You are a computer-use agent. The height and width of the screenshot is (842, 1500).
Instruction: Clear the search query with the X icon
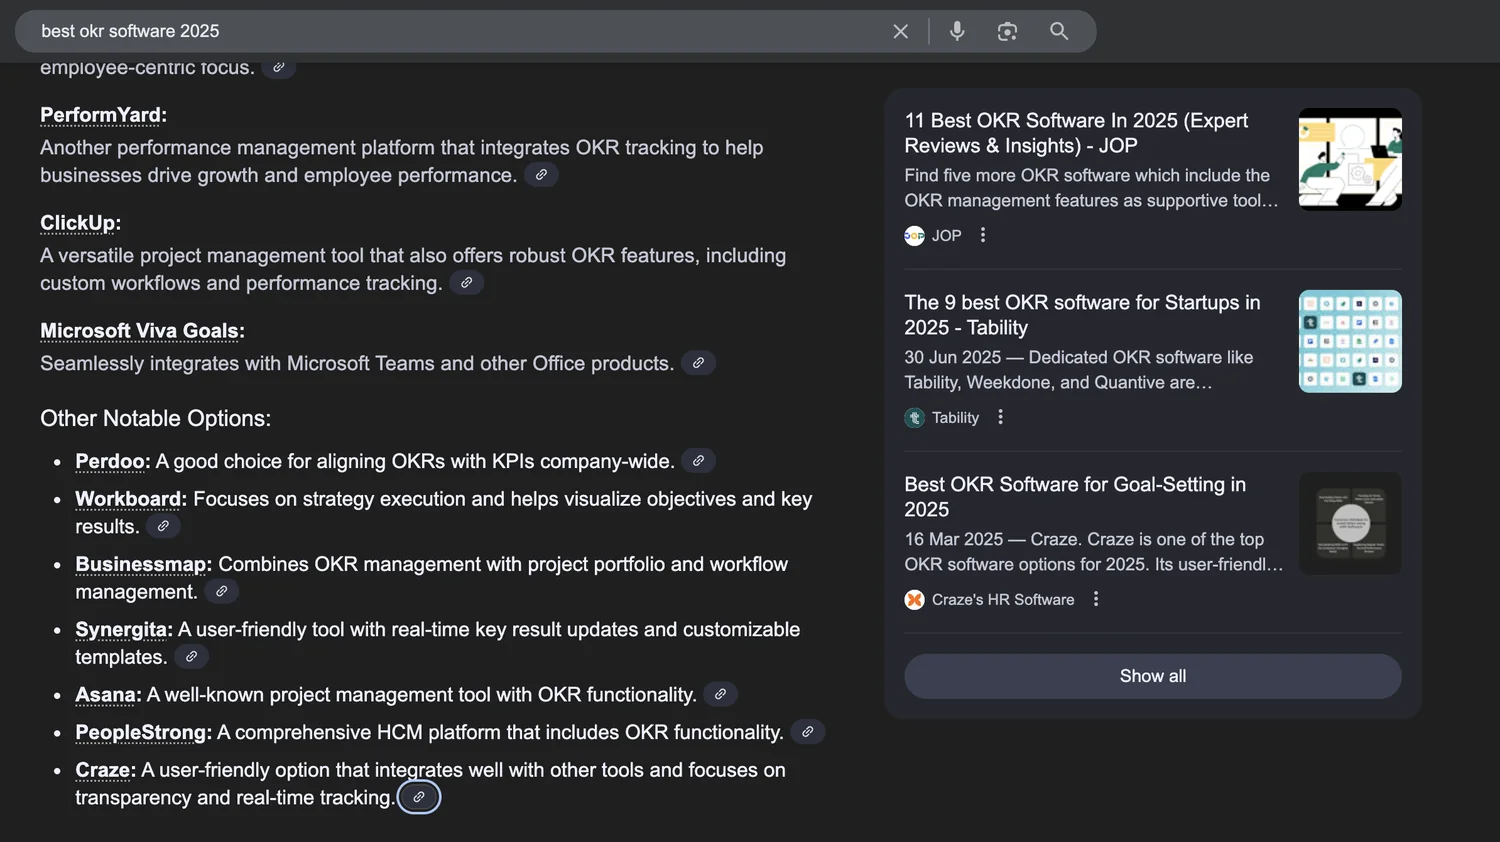point(900,31)
